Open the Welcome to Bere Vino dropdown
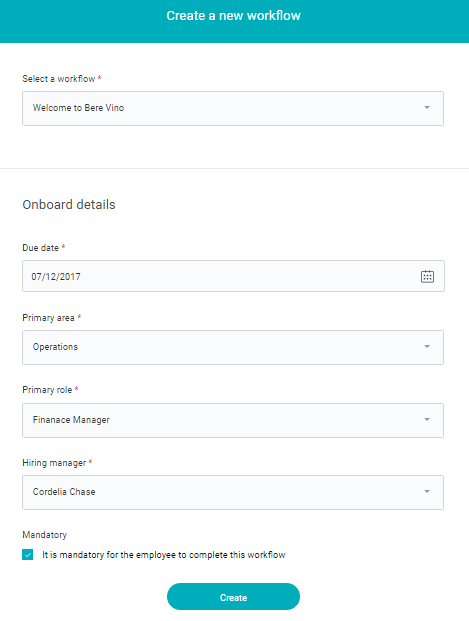This screenshot has width=469, height=621. tap(233, 109)
